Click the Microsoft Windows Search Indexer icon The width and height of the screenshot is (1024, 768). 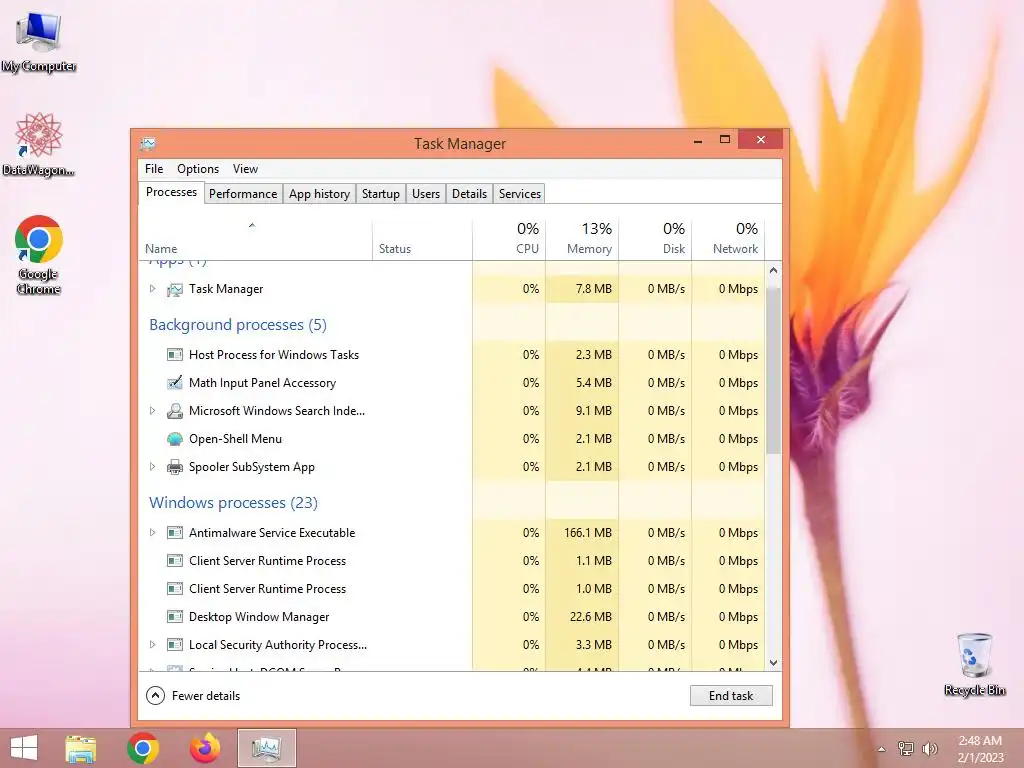(174, 411)
